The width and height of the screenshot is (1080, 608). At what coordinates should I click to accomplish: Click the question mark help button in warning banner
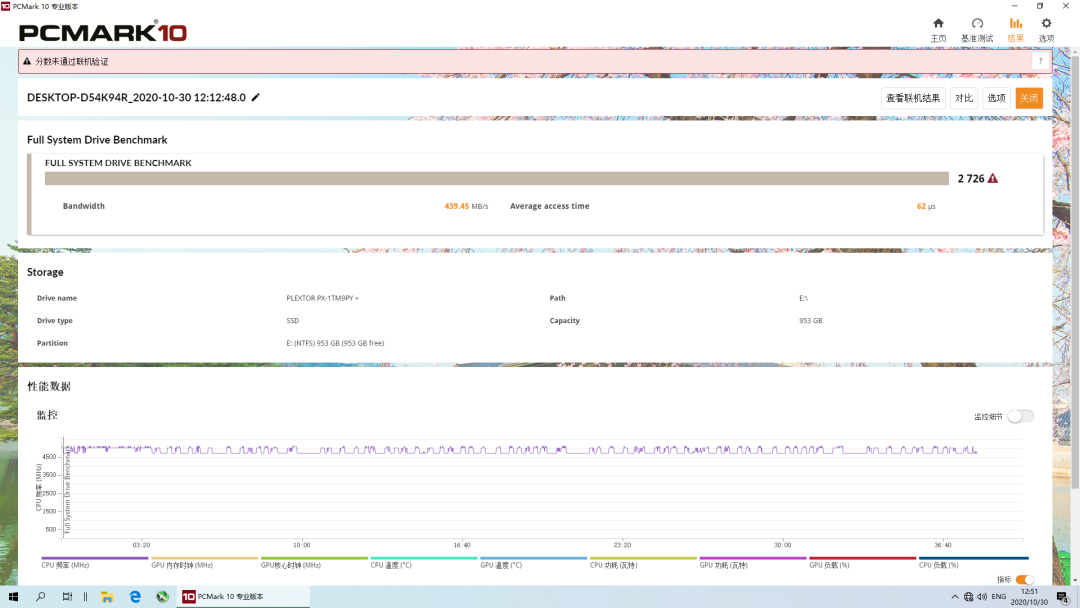click(x=1039, y=61)
